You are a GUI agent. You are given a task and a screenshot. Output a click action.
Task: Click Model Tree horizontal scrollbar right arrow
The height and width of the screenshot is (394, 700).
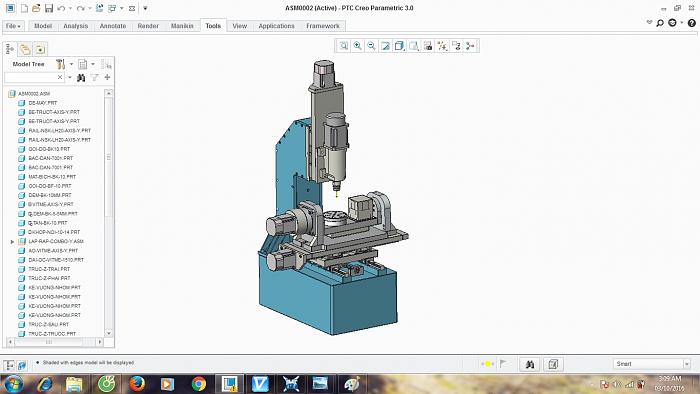pyautogui.click(x=100, y=342)
